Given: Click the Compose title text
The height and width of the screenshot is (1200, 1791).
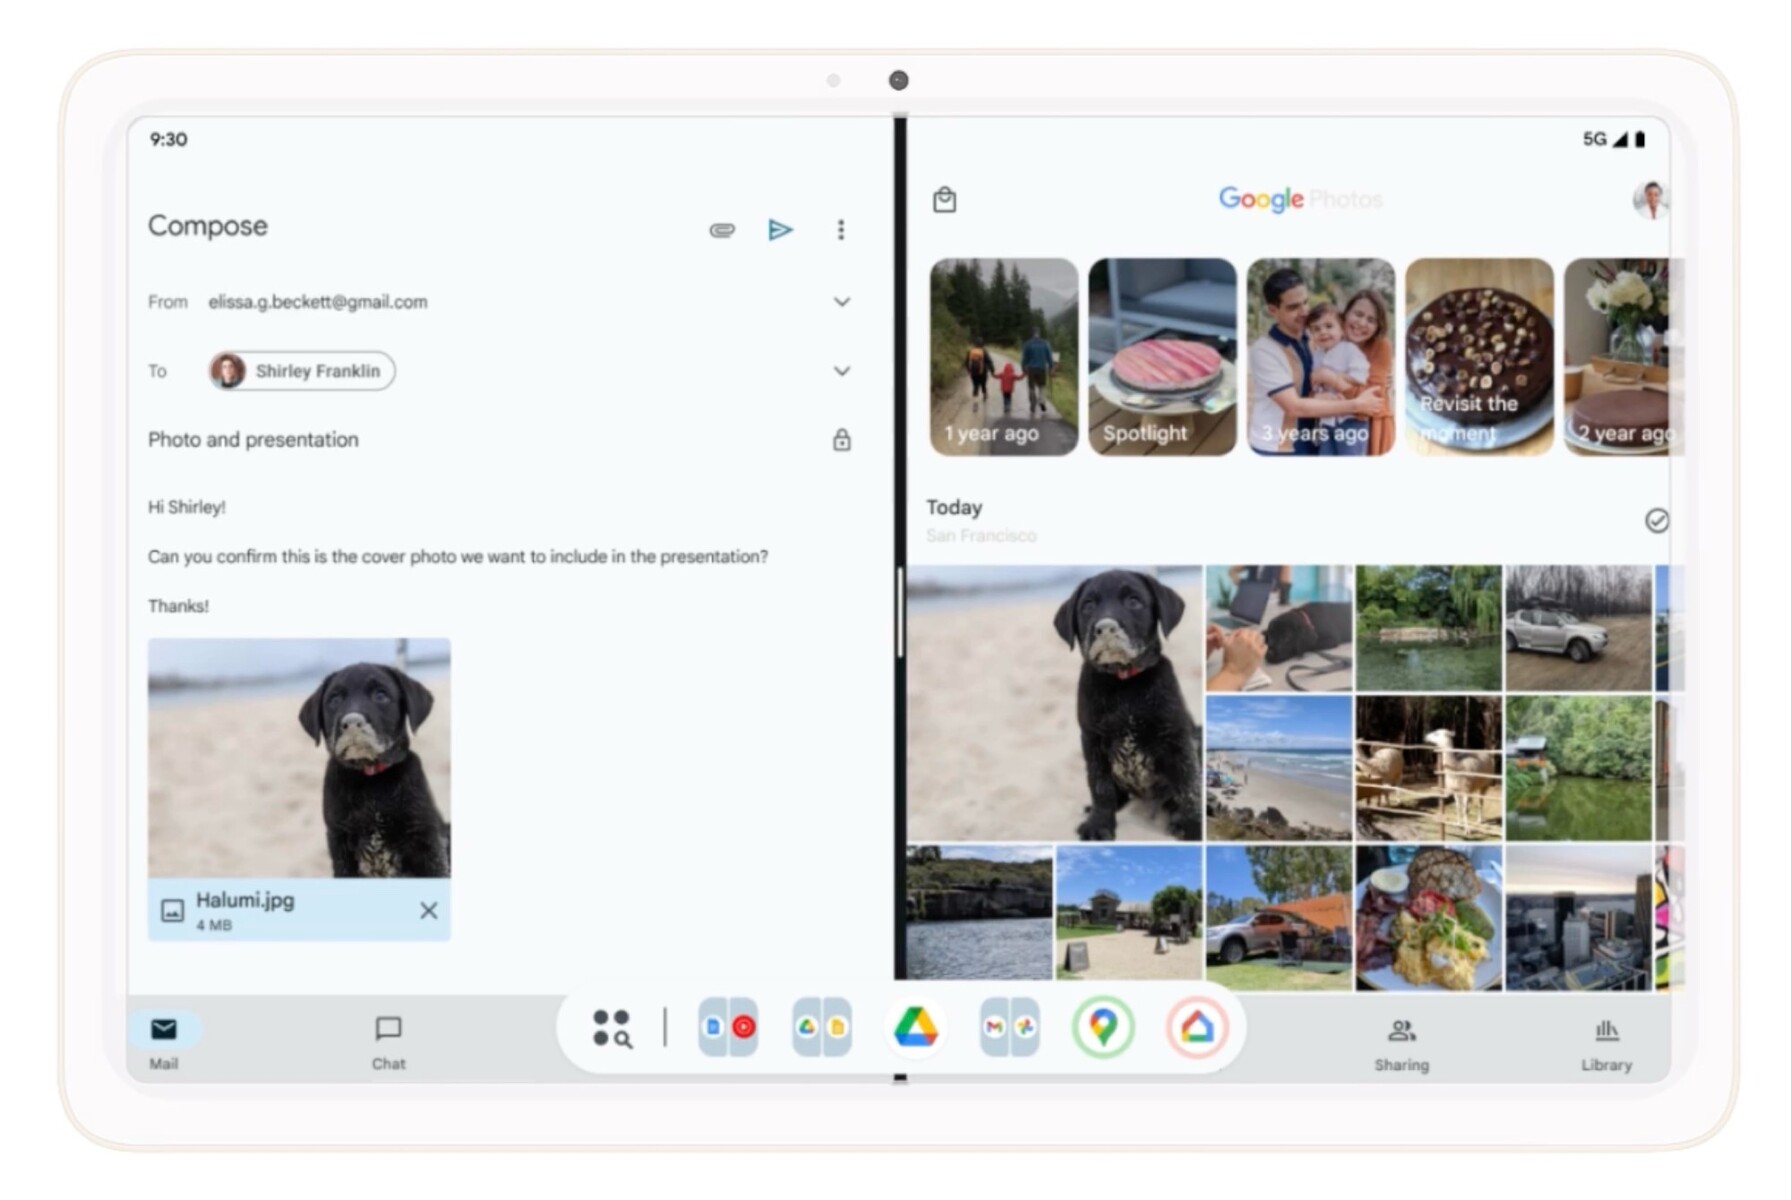Looking at the screenshot, I should (x=208, y=226).
